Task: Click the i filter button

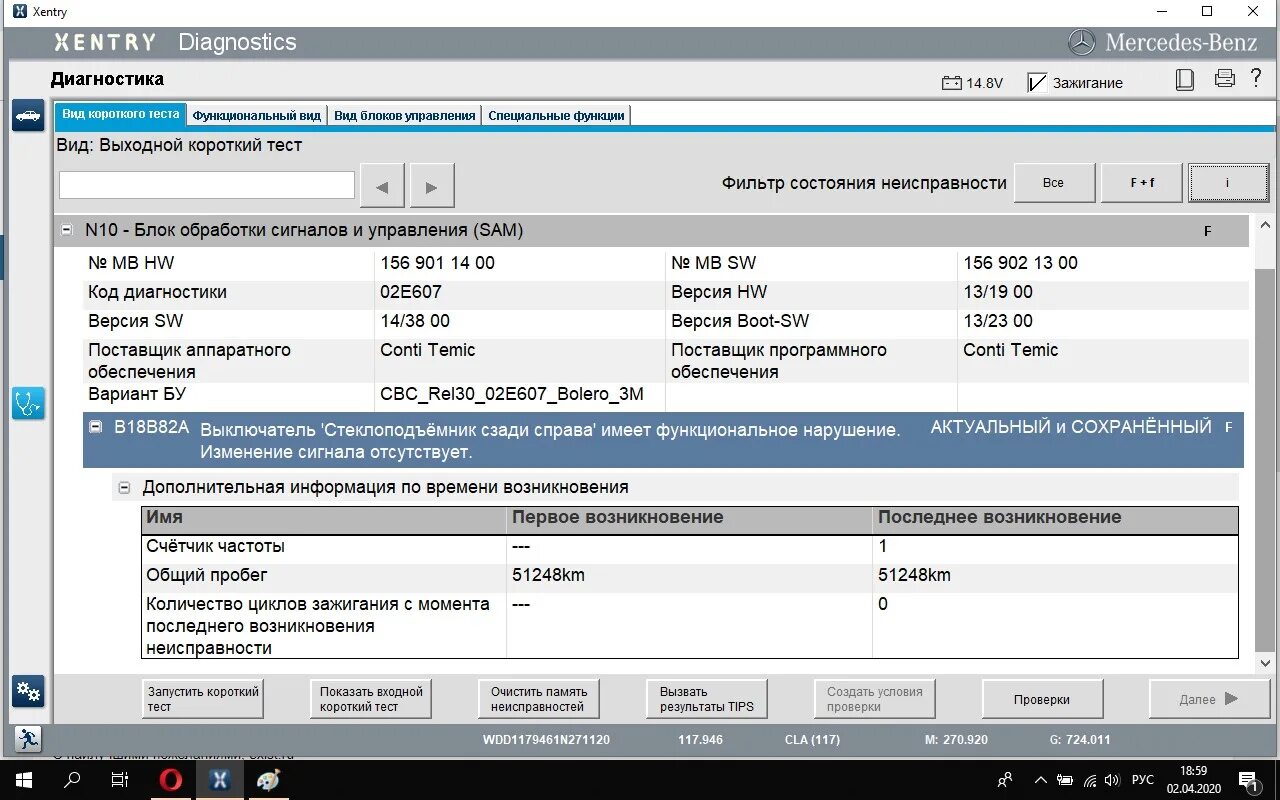Action: 1229,183
